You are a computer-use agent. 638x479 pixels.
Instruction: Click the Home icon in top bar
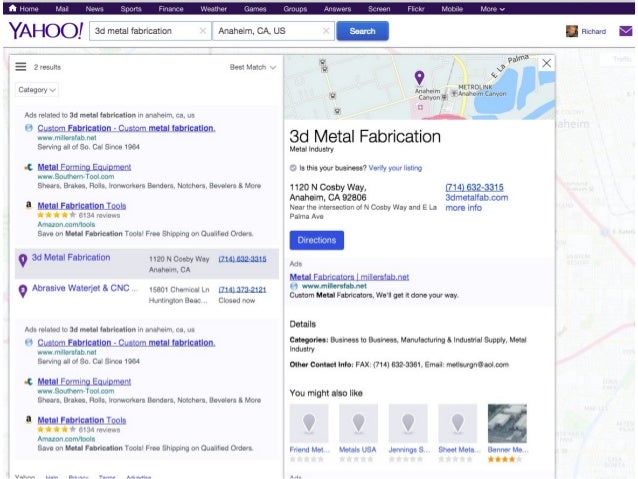[13, 8]
